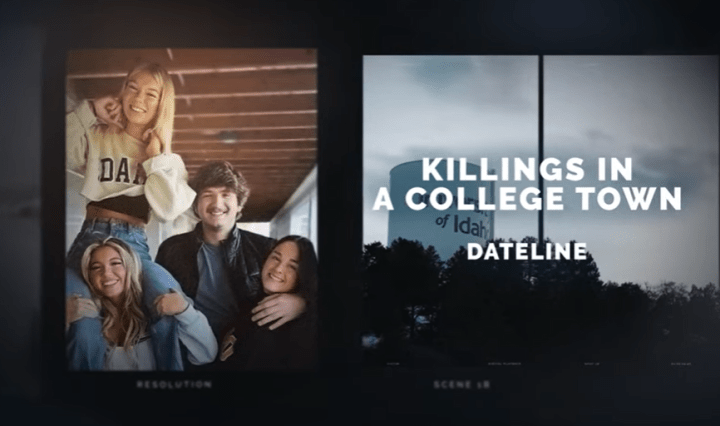Image resolution: width=720 pixels, height=426 pixels.
Task: Click the RESOLUTION caption below the photo
Action: point(174,384)
